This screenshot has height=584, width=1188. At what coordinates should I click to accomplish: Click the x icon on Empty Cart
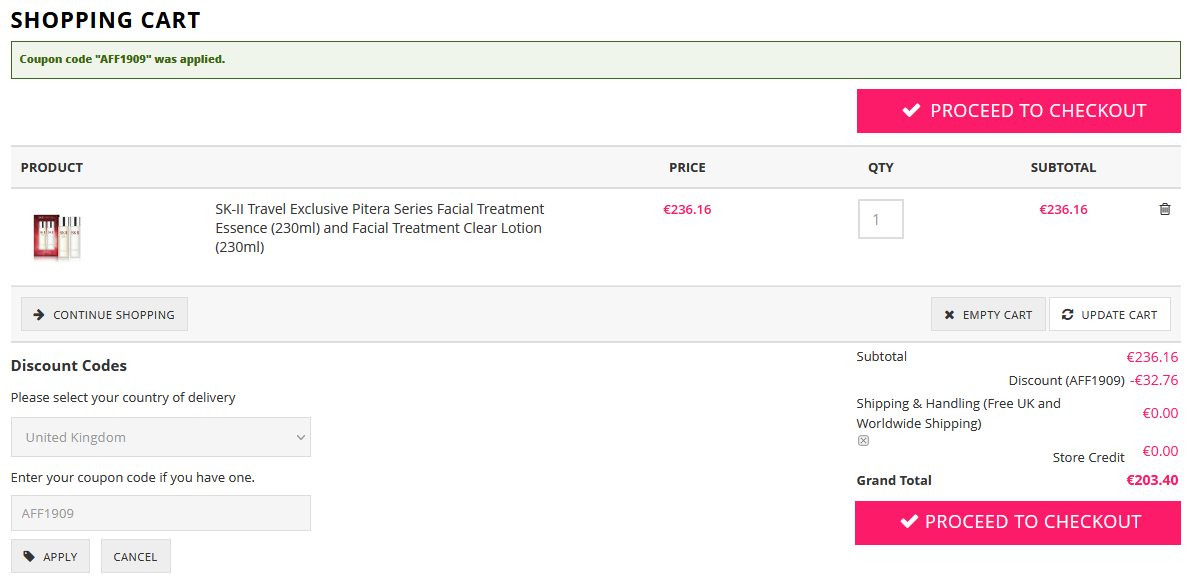point(949,315)
